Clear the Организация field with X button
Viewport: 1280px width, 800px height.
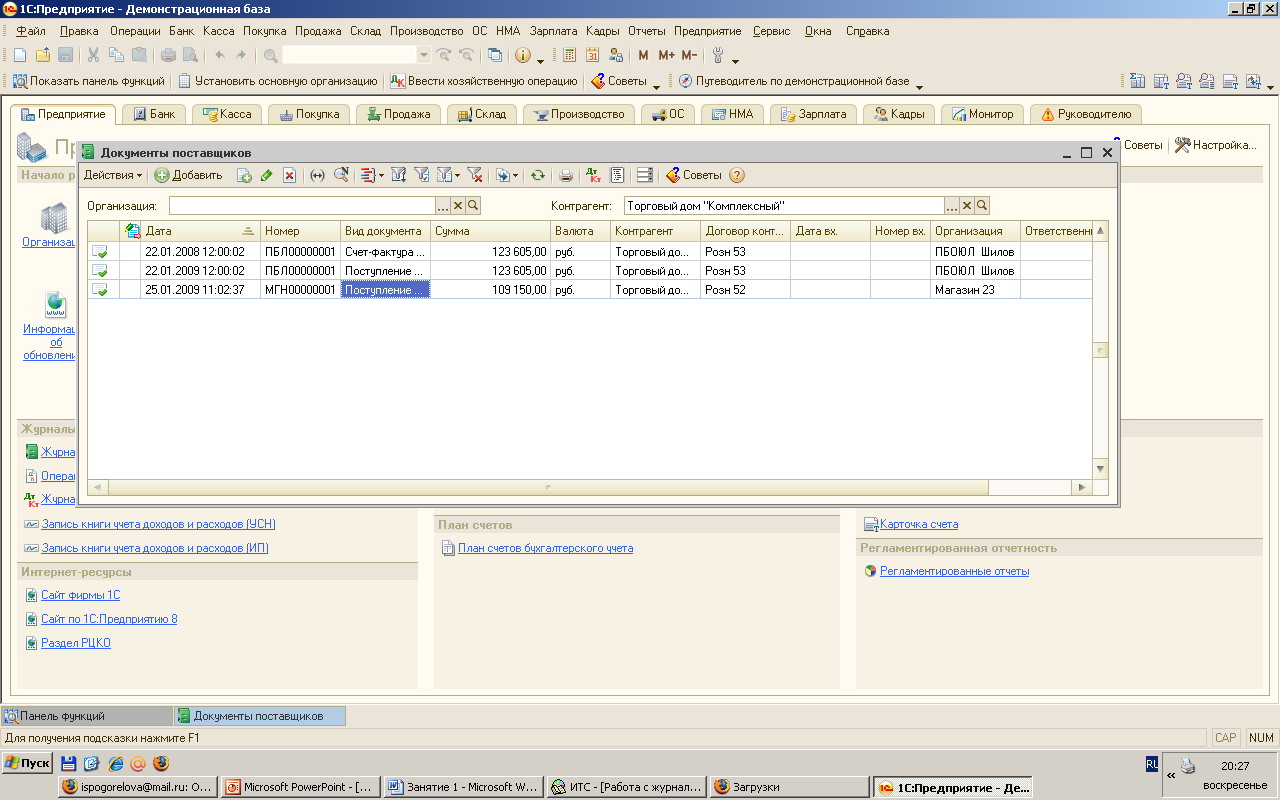pos(458,205)
